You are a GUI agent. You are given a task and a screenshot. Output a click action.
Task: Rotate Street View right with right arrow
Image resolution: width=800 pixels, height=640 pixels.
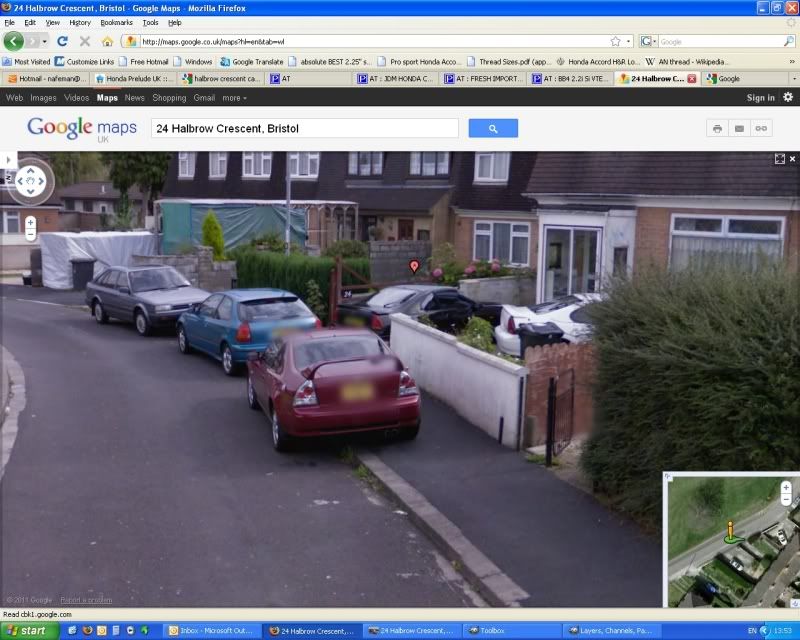tap(41, 181)
